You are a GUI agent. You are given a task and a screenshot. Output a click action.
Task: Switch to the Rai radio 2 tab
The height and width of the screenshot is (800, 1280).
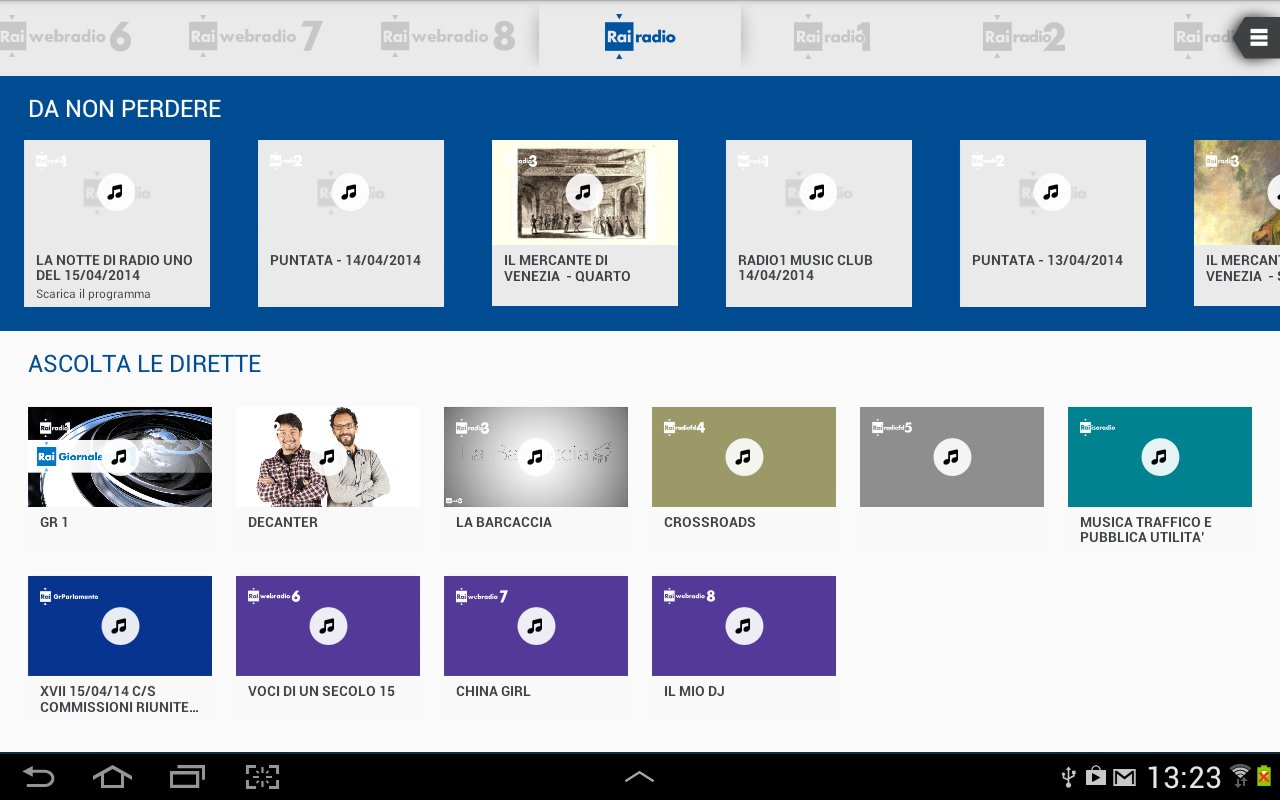pos(1024,38)
